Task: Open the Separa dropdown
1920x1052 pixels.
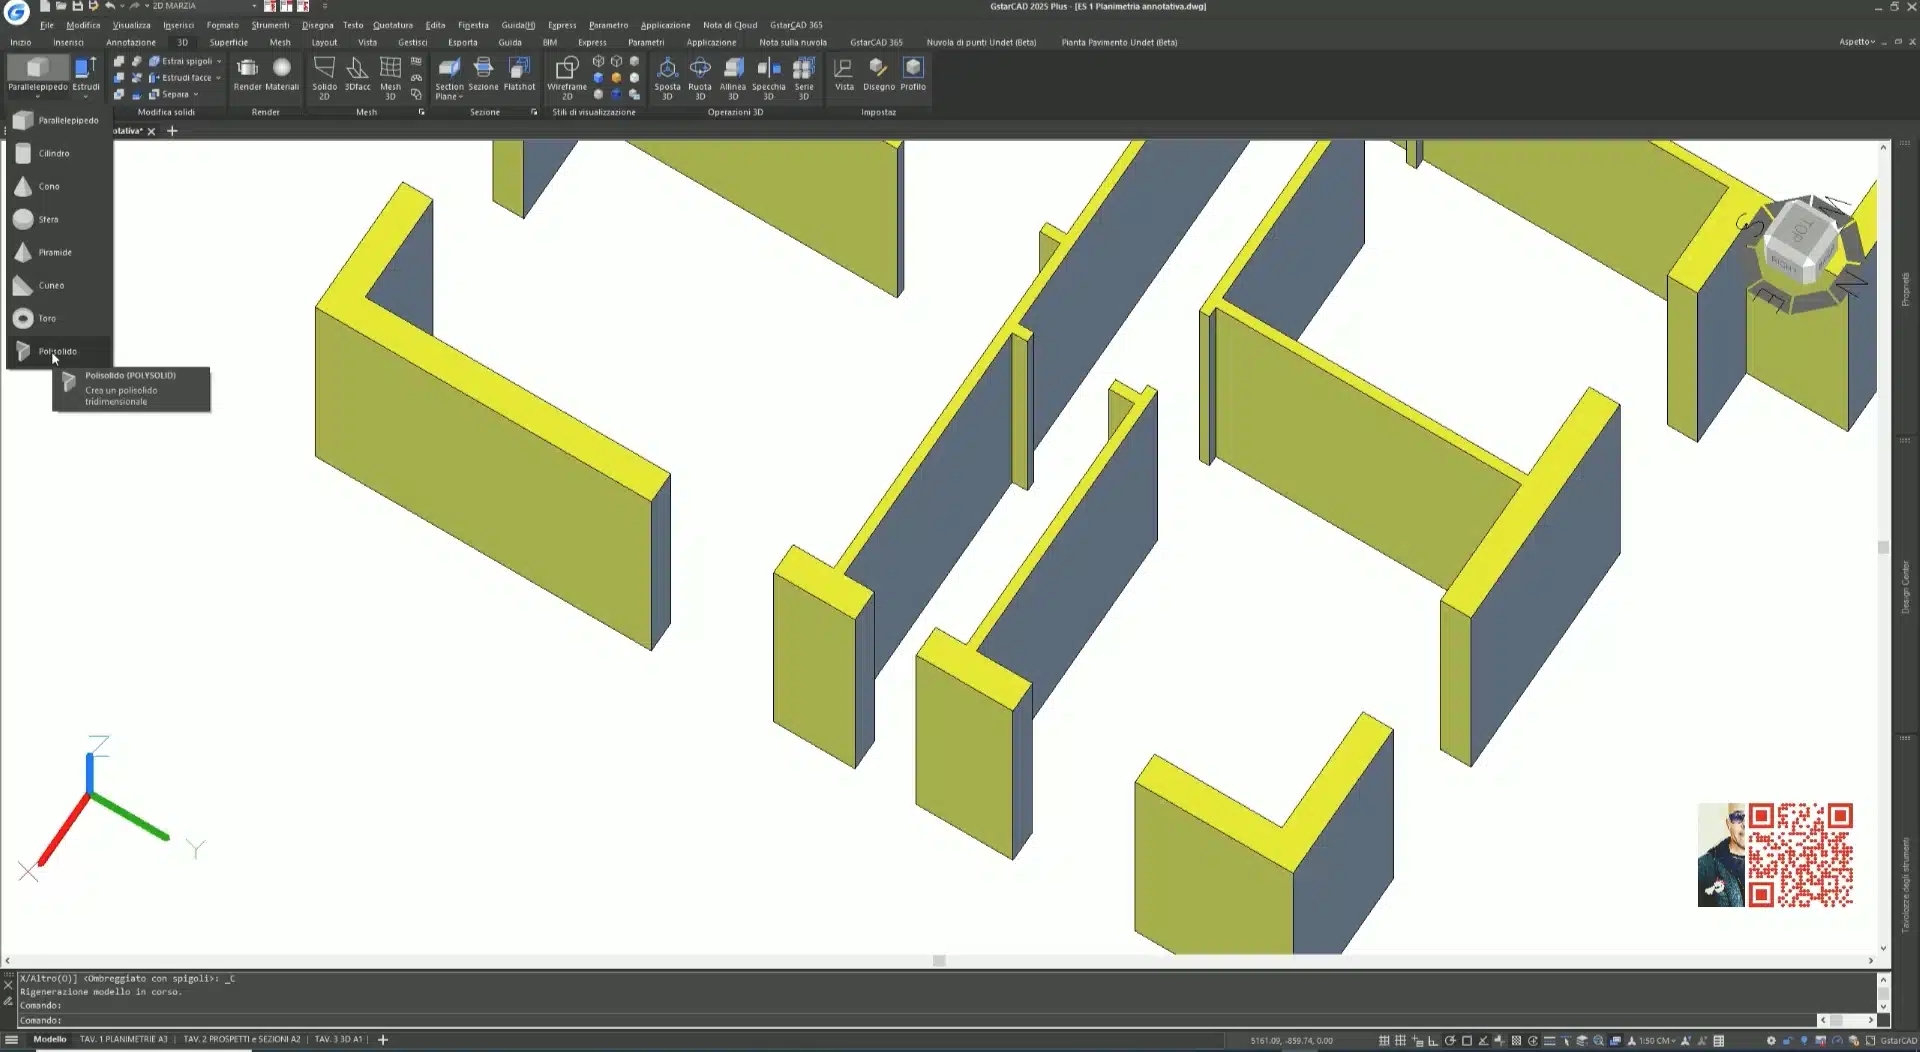Action: click(x=196, y=95)
